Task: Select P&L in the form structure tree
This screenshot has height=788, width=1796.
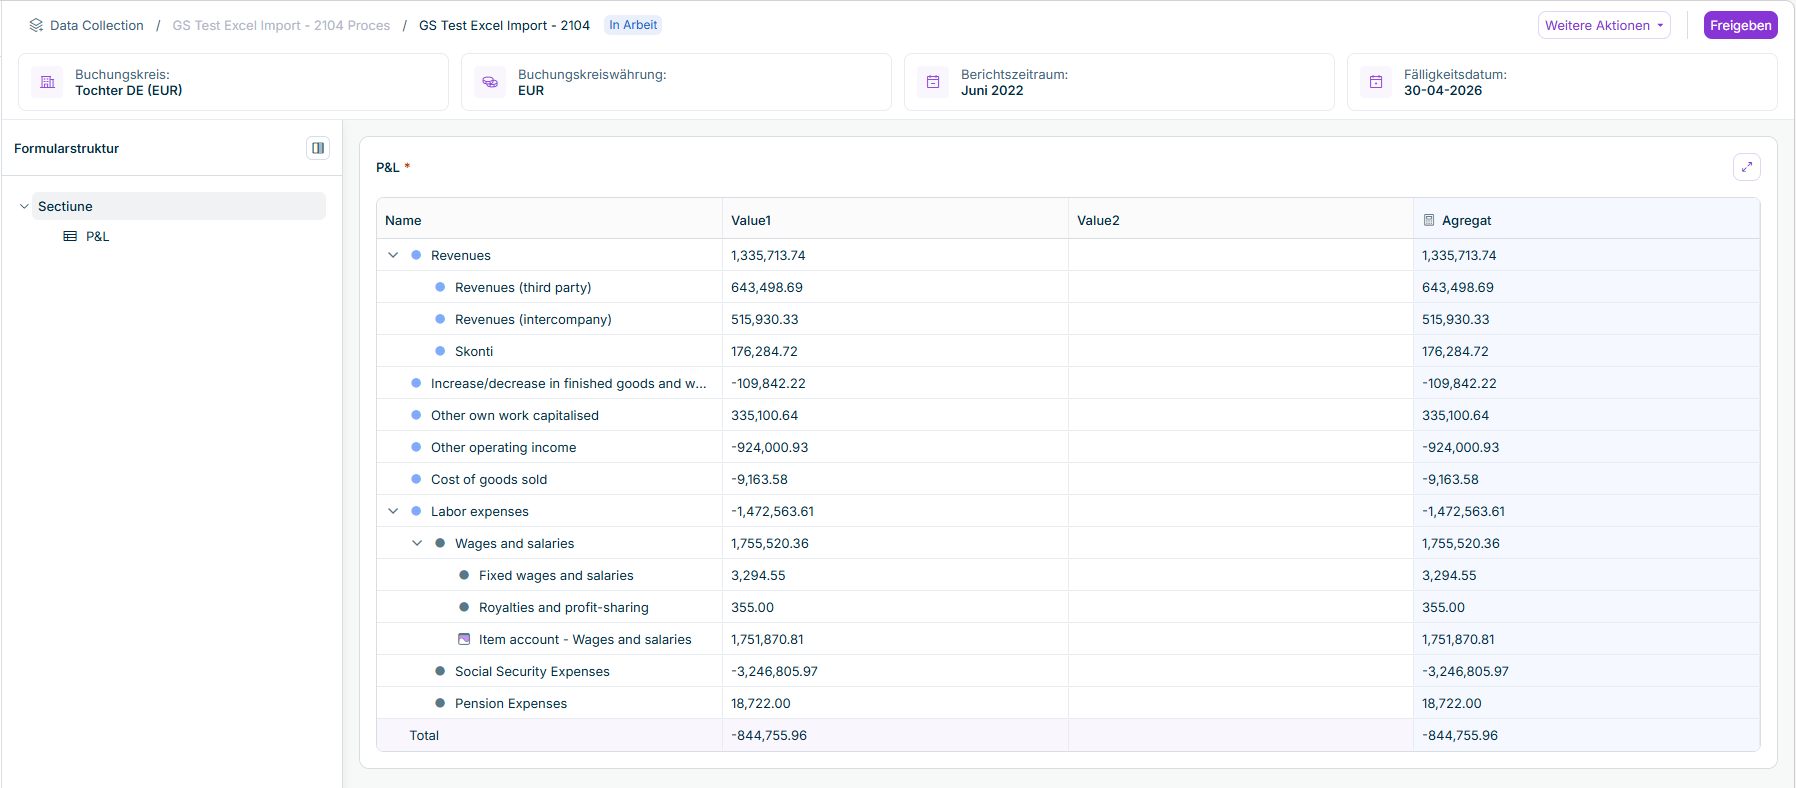Action: pos(97,237)
